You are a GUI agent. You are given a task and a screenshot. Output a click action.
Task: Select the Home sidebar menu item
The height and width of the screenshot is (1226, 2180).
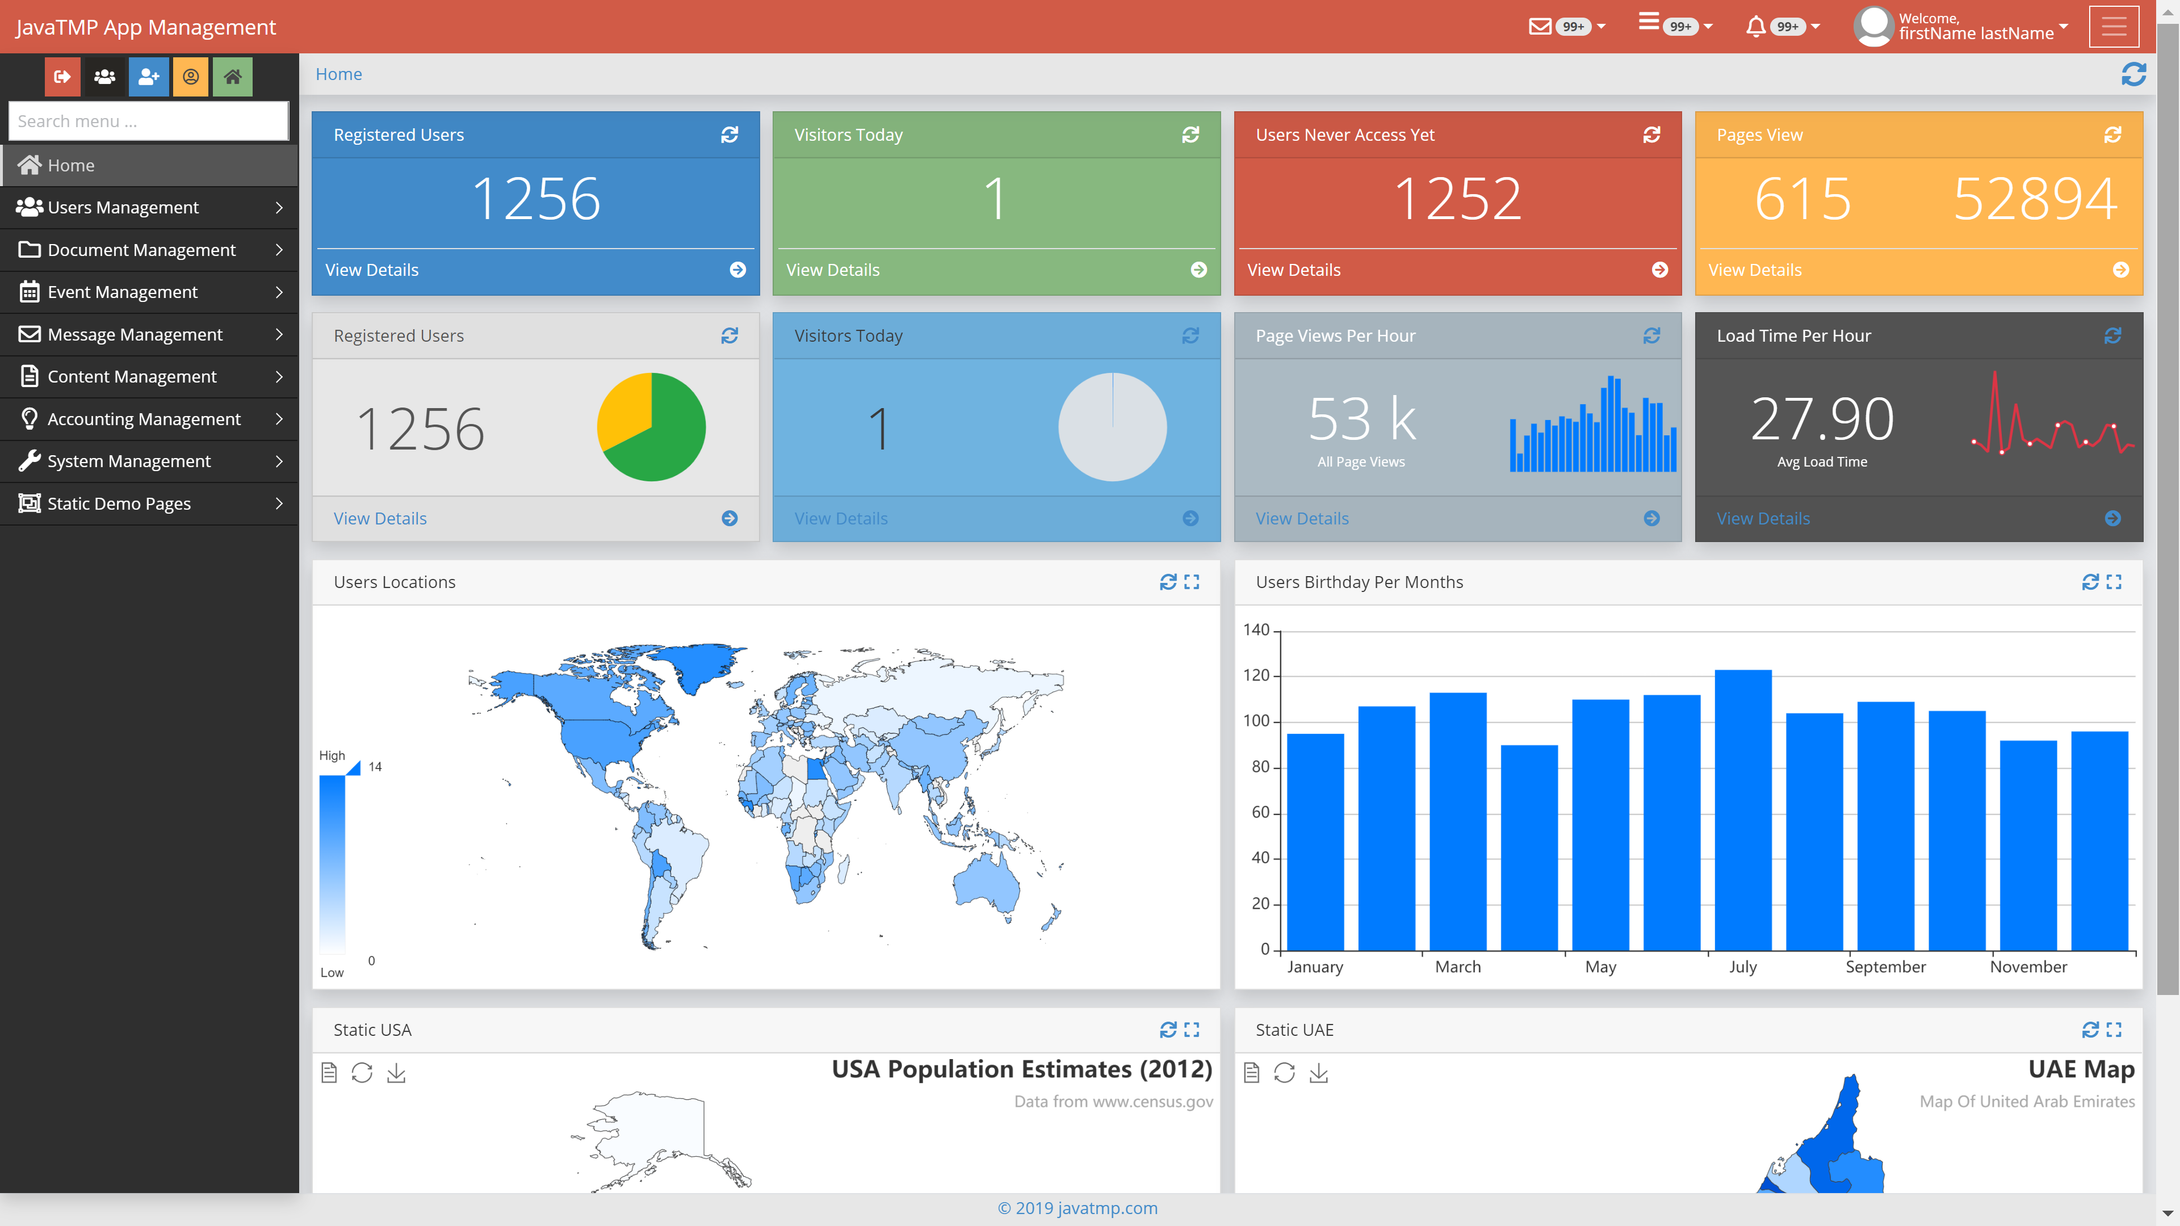pyautogui.click(x=150, y=165)
